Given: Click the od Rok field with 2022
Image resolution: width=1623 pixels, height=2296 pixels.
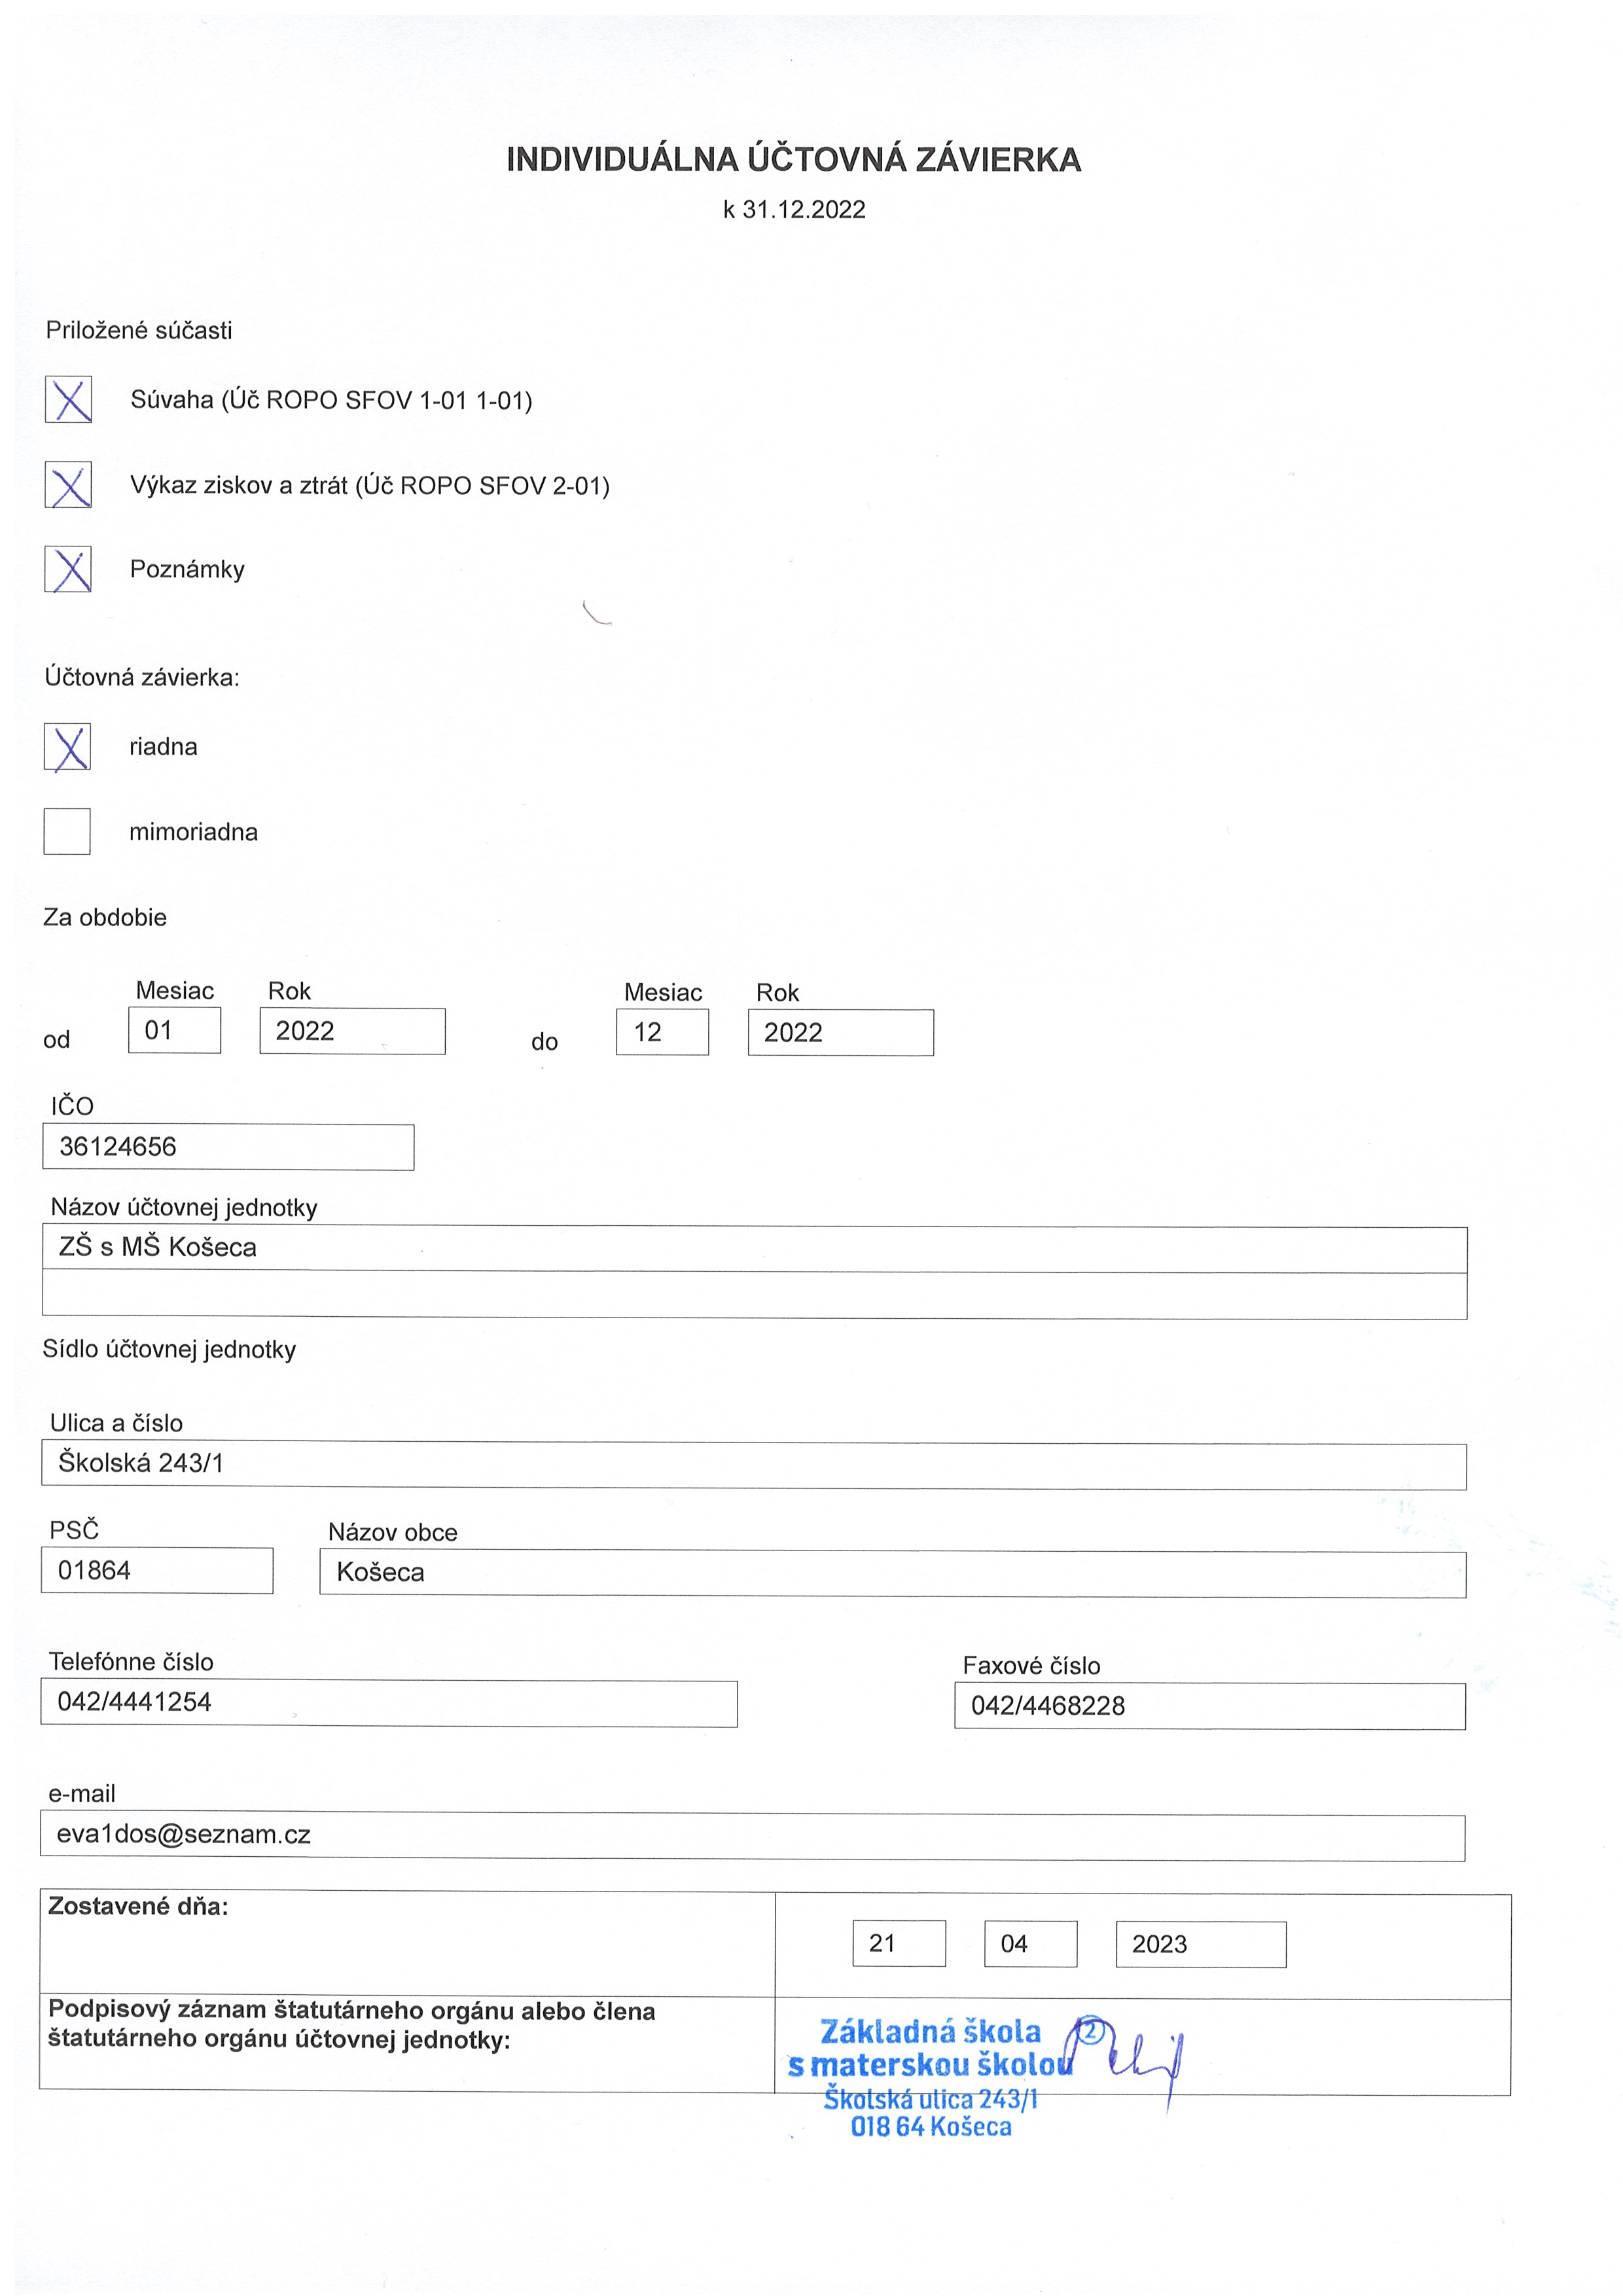Looking at the screenshot, I should (x=353, y=1031).
